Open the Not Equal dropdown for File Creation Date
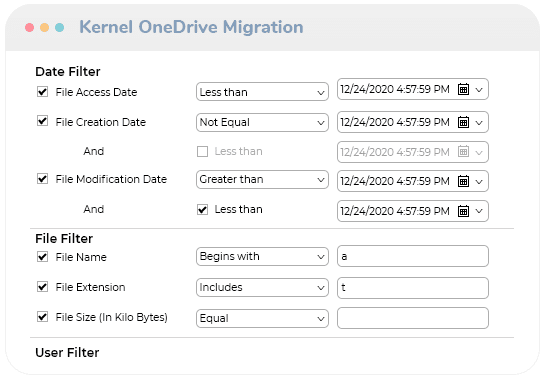 (262, 122)
